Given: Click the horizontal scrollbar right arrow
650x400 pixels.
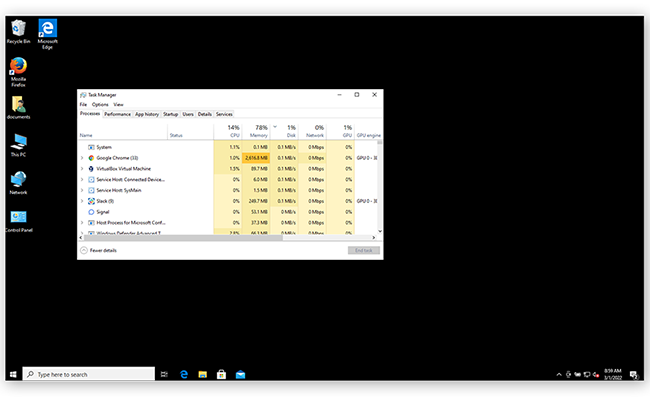Looking at the screenshot, I should 374,238.
